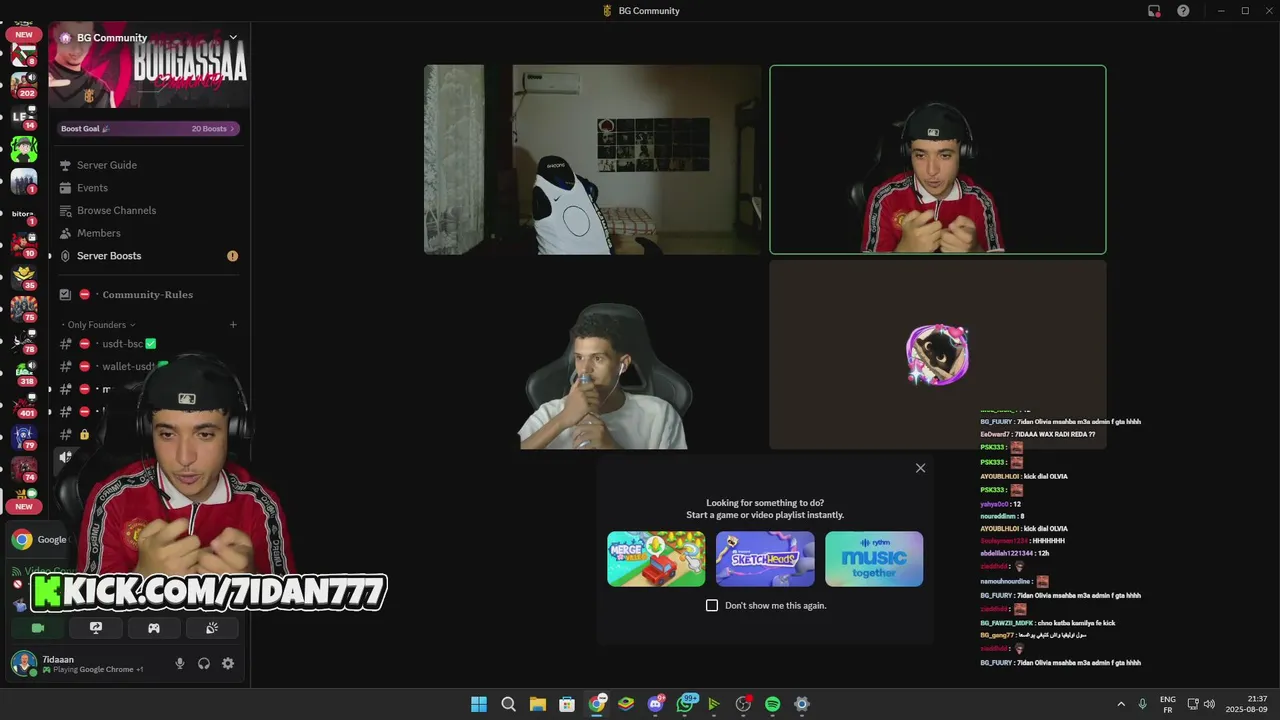
Task: Jump to NEW unread servers at bottom
Action: [23, 506]
